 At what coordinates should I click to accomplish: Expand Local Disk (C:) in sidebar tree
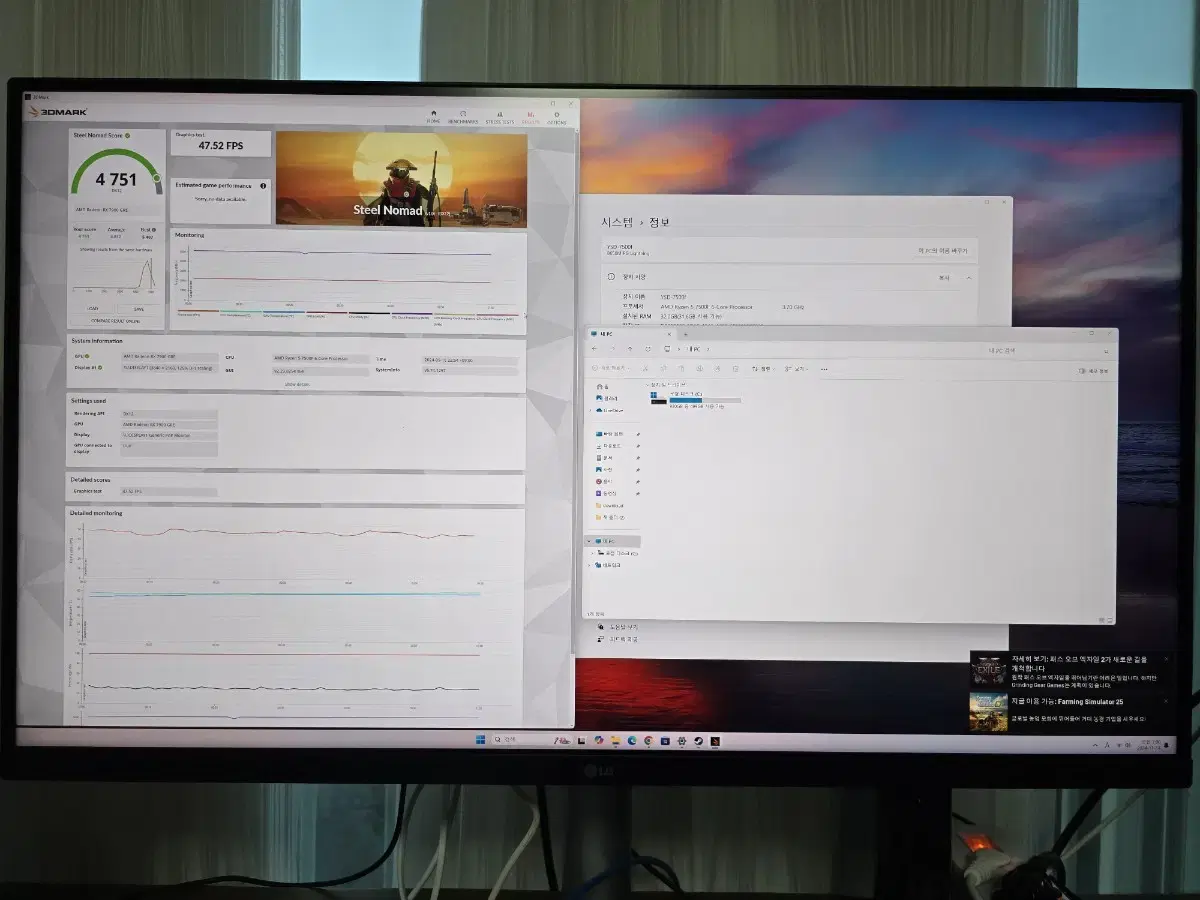click(592, 553)
